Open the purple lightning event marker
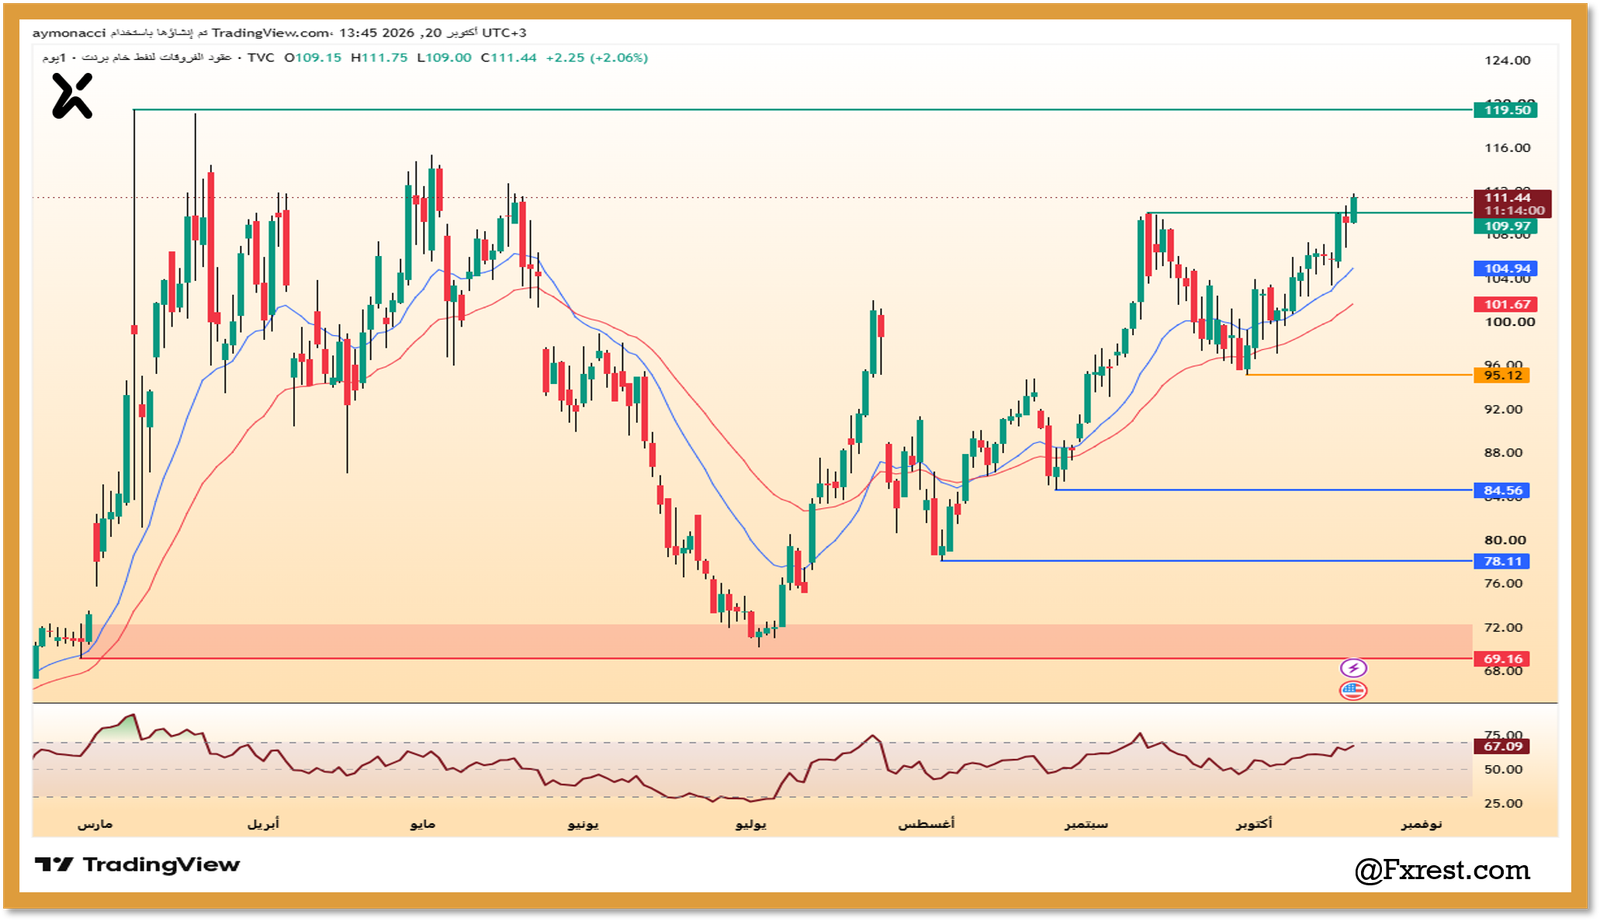 [1353, 668]
